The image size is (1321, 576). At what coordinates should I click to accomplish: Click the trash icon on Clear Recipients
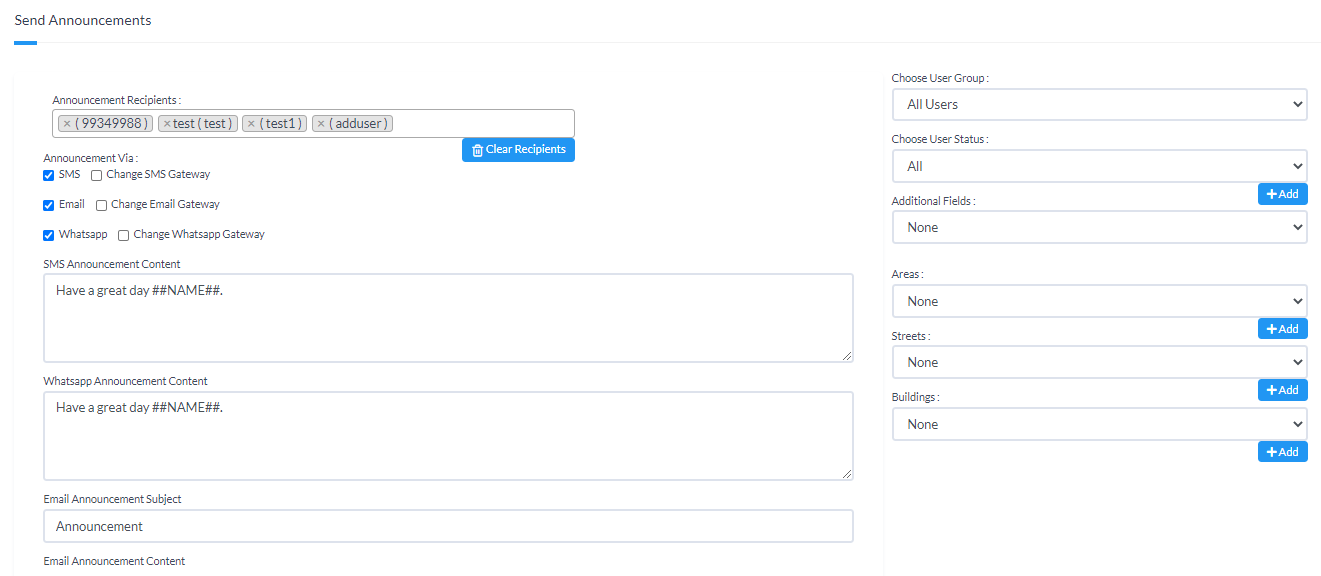[476, 149]
